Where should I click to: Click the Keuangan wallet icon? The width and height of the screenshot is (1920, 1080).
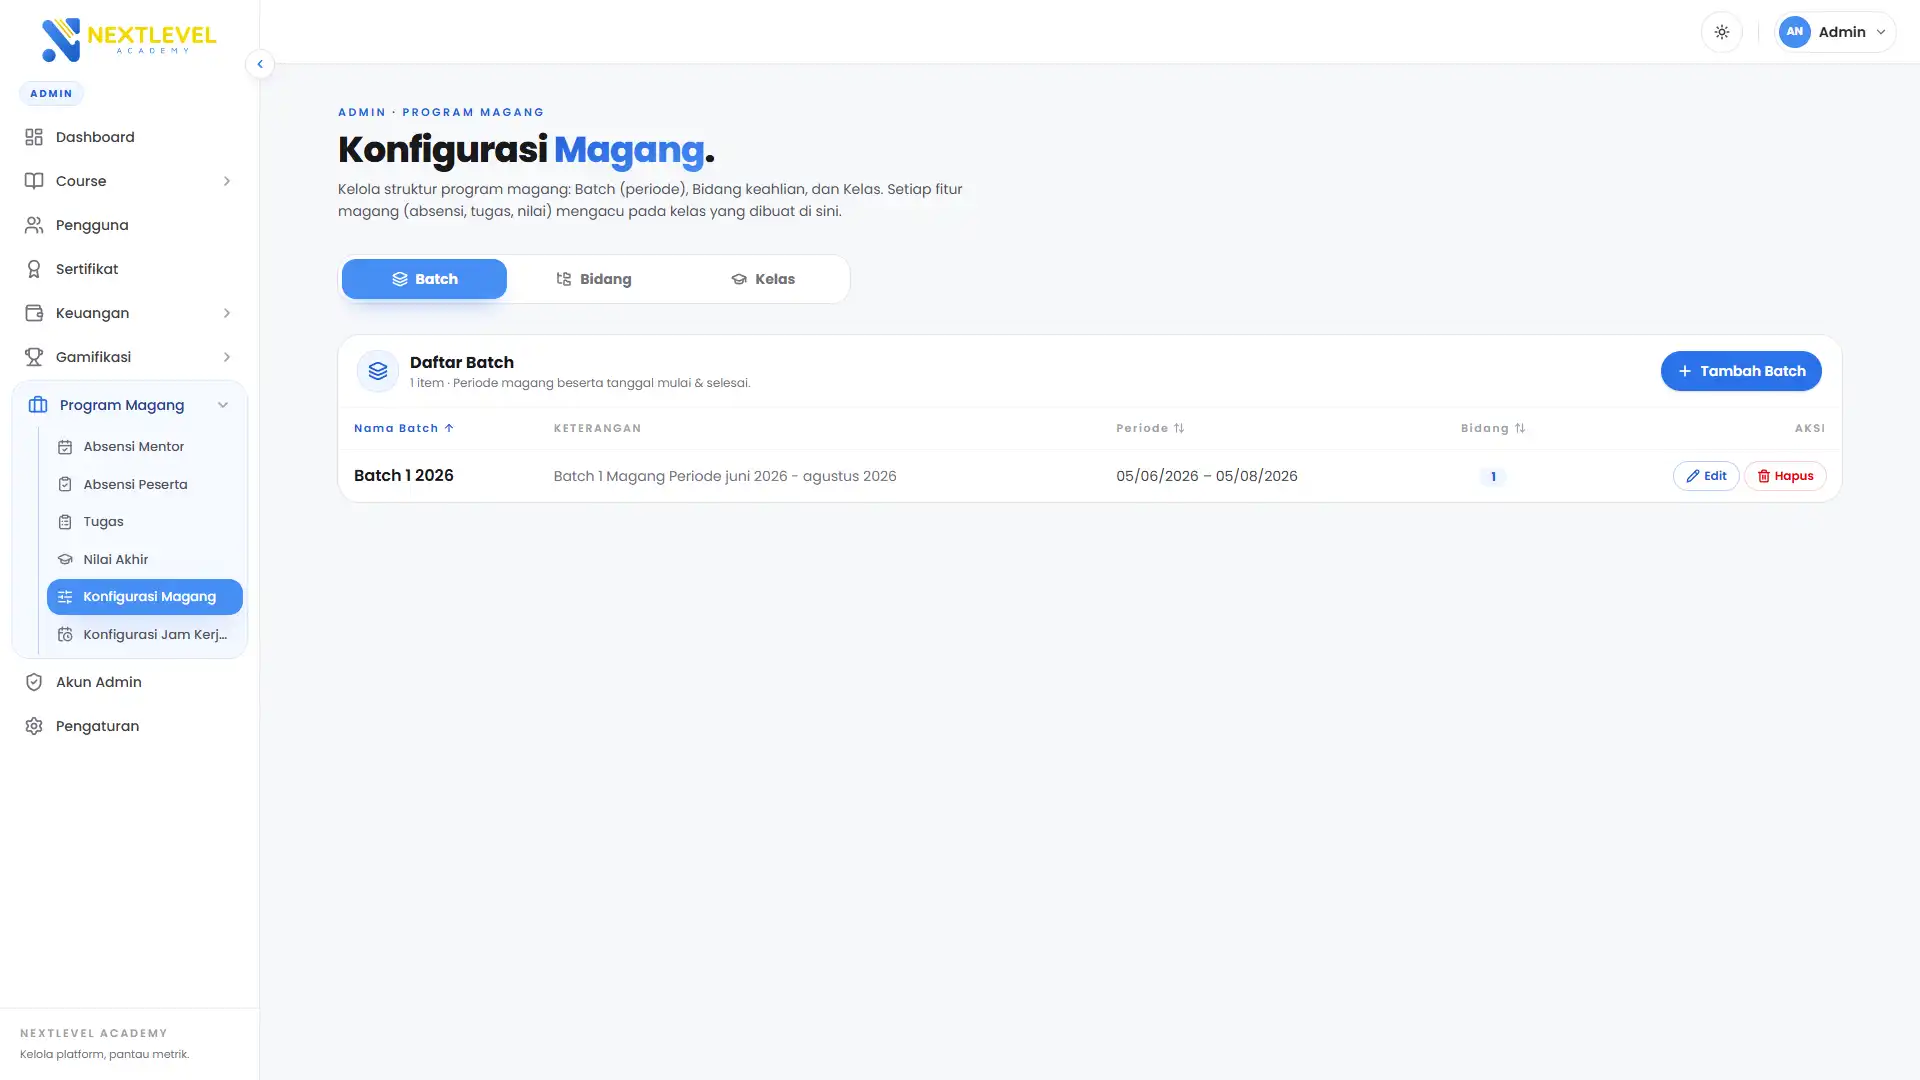pyautogui.click(x=34, y=313)
